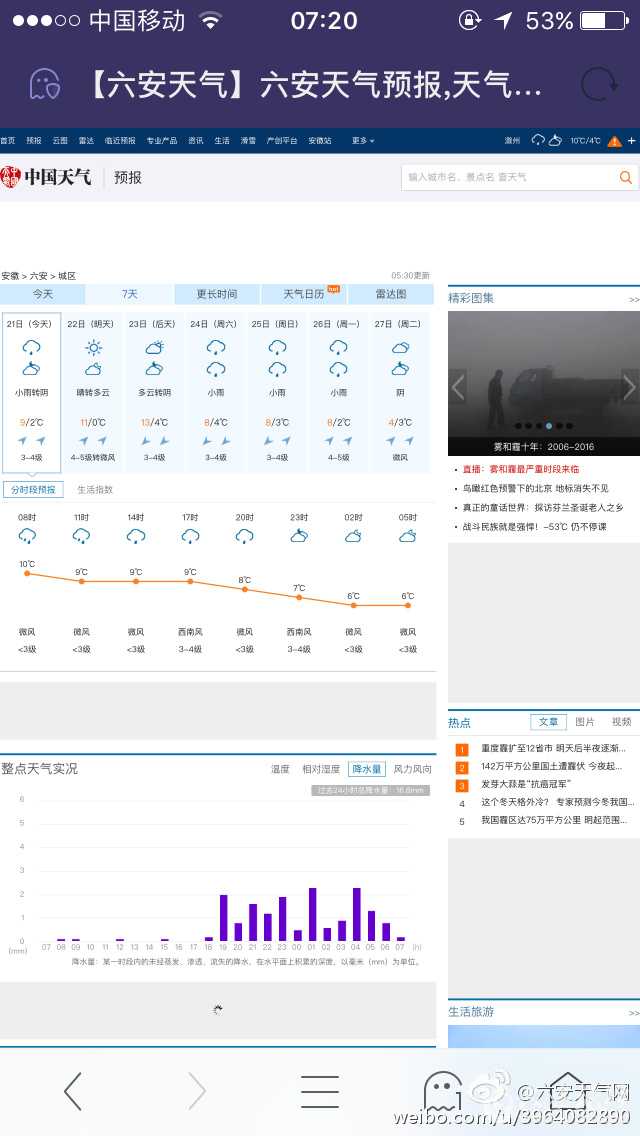This screenshot has height=1136, width=640.
Task: Click the search magnifier icon
Action: pos(626,177)
